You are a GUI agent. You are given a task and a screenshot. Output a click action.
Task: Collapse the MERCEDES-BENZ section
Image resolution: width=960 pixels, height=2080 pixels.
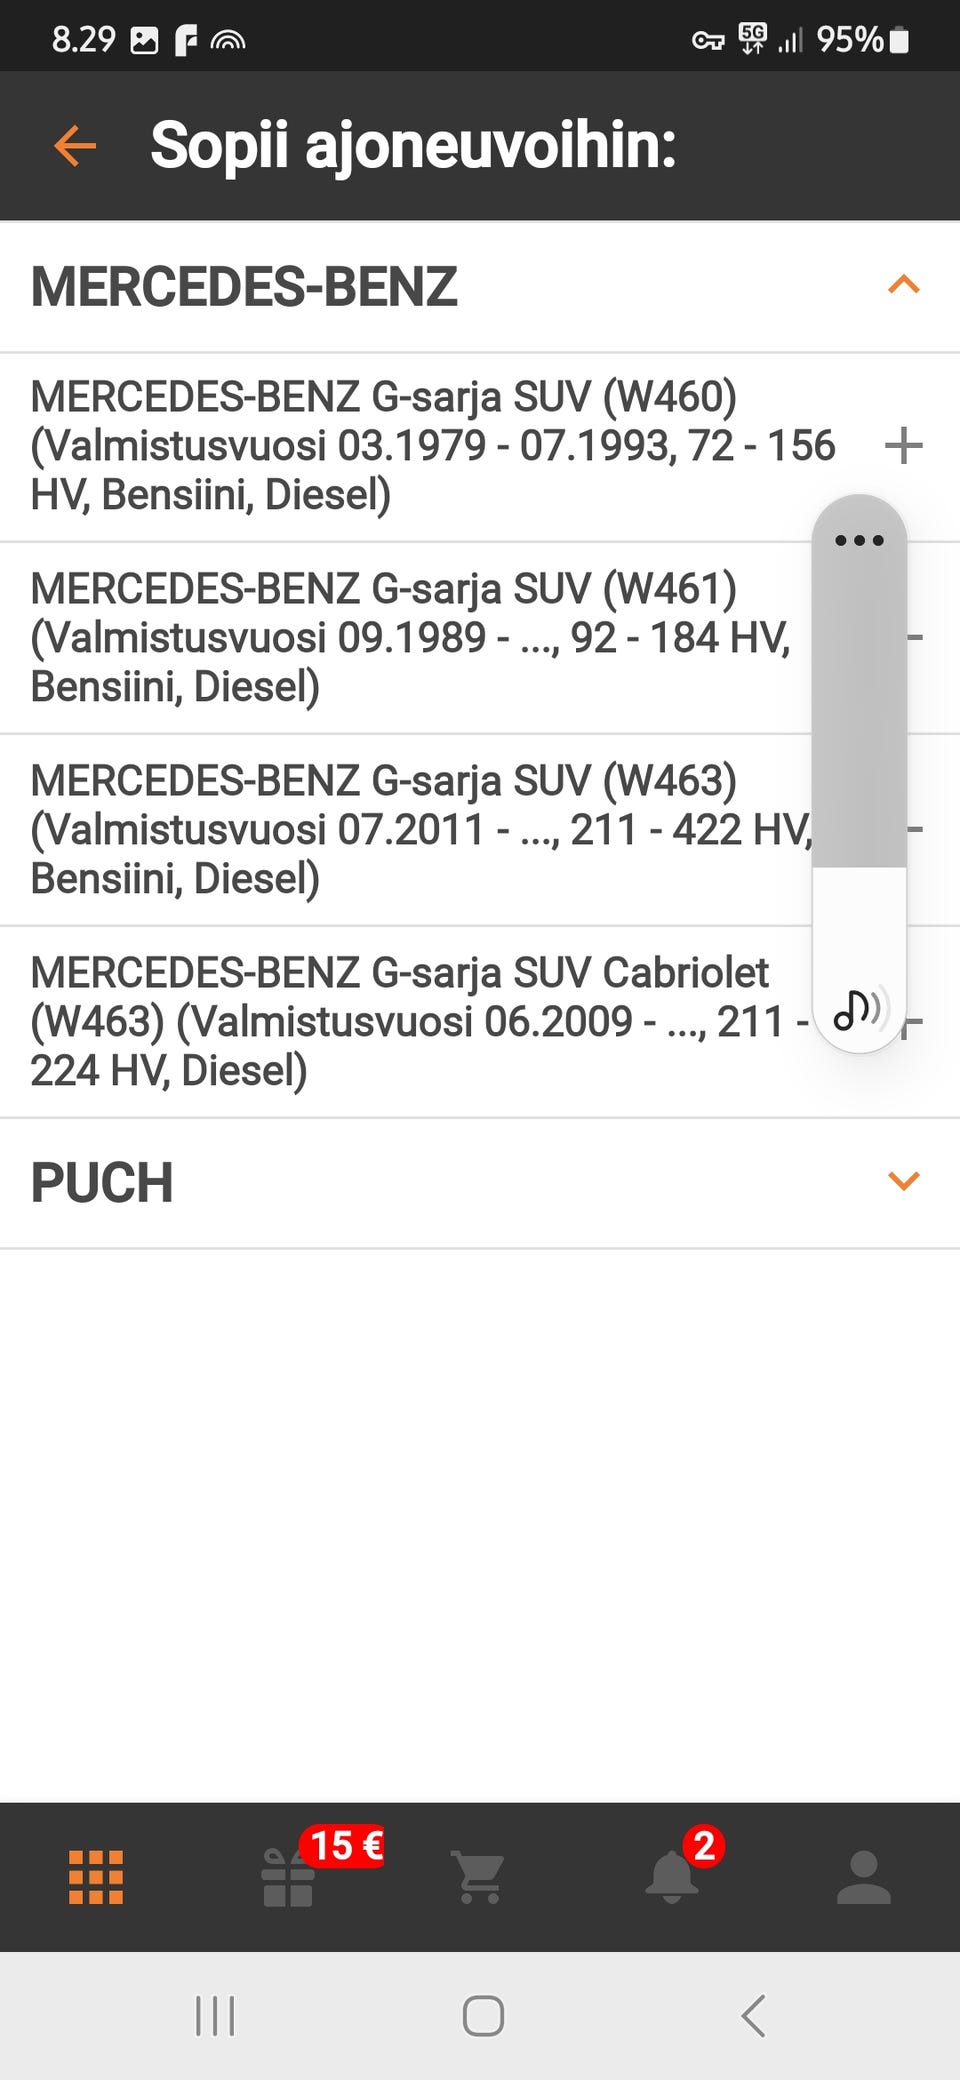click(x=903, y=286)
